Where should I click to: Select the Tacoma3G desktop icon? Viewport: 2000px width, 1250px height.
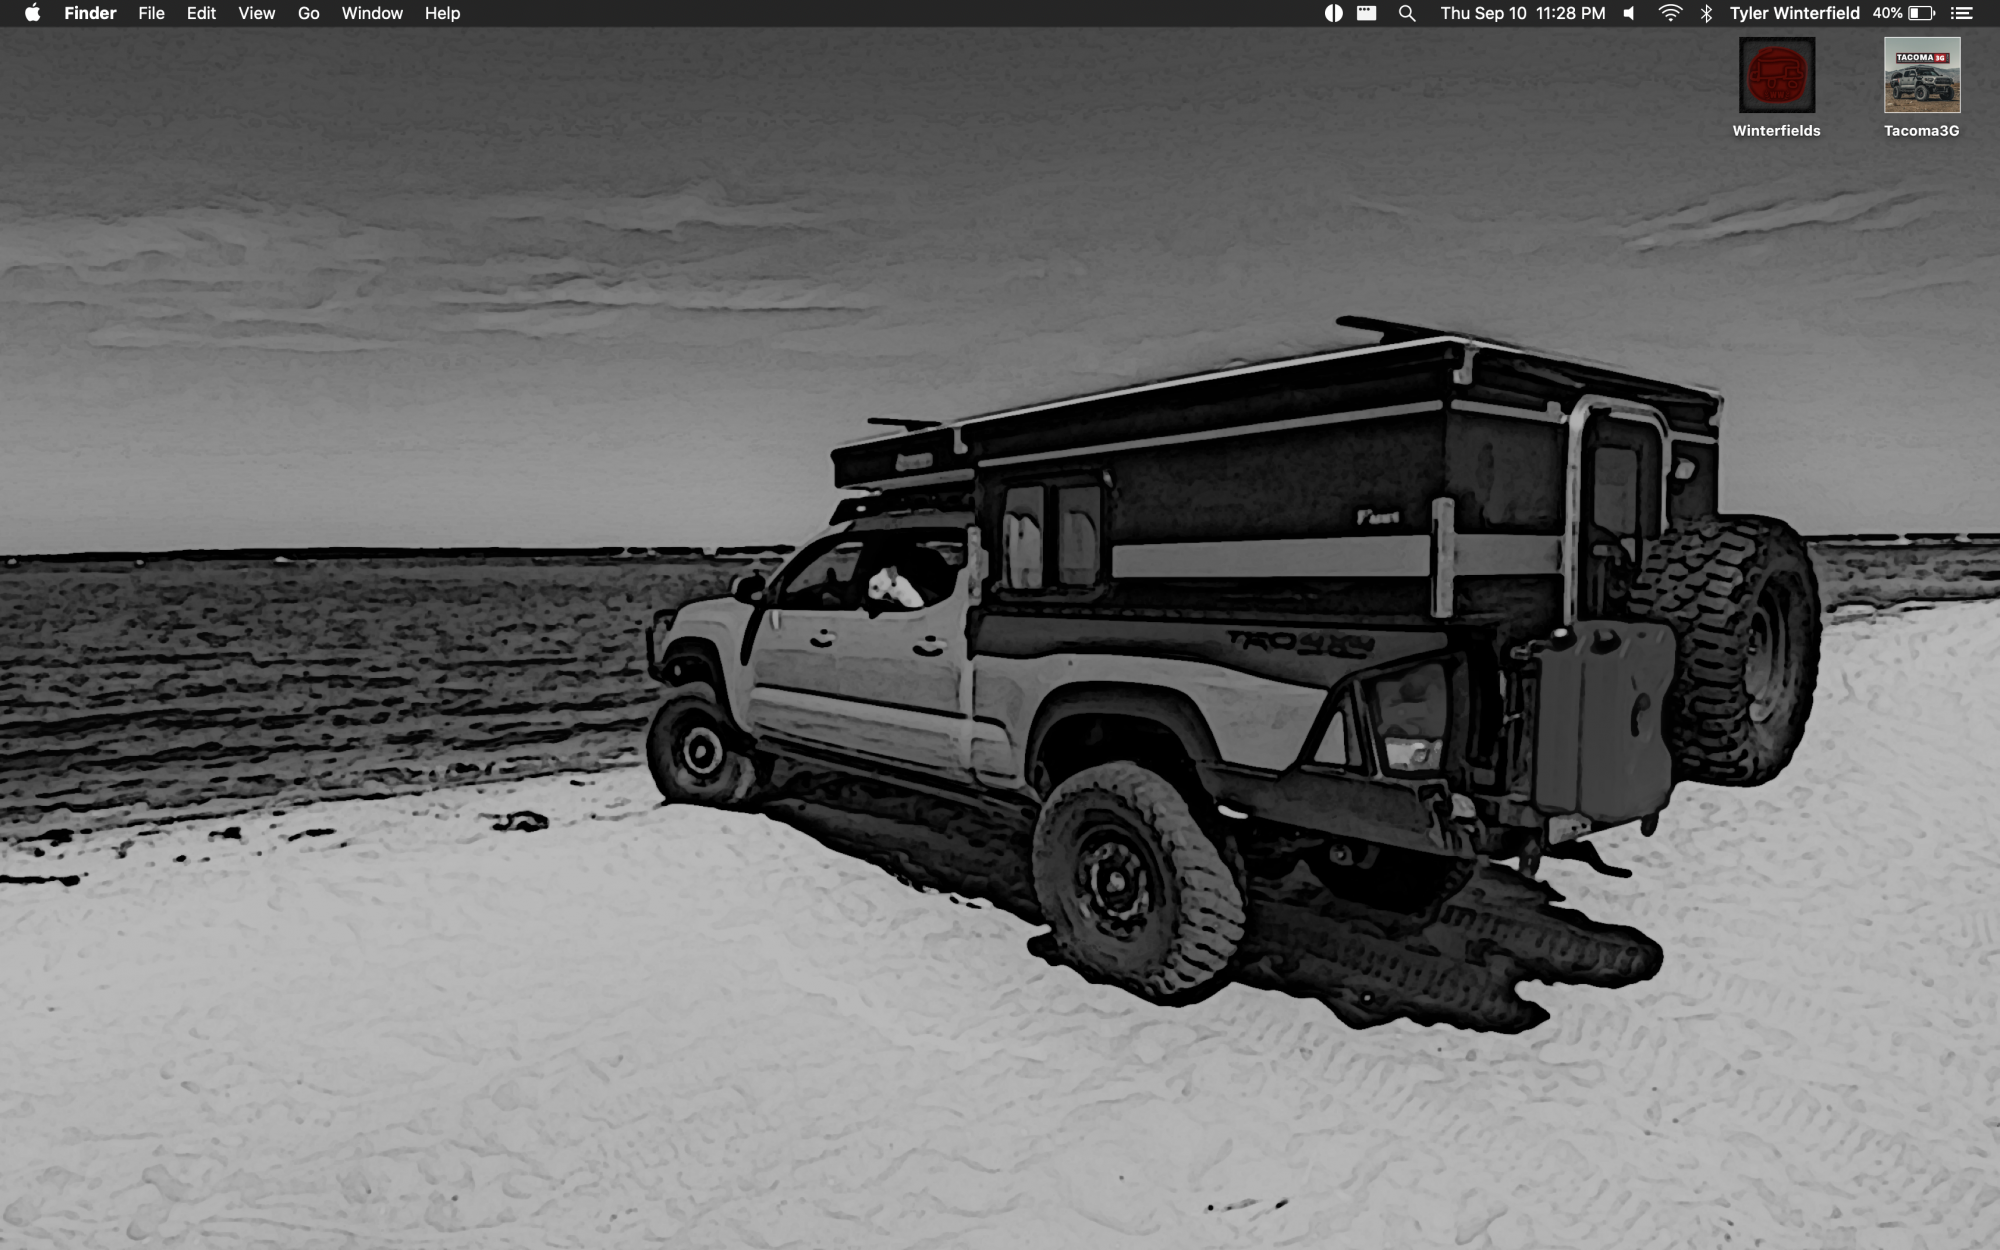(1922, 75)
